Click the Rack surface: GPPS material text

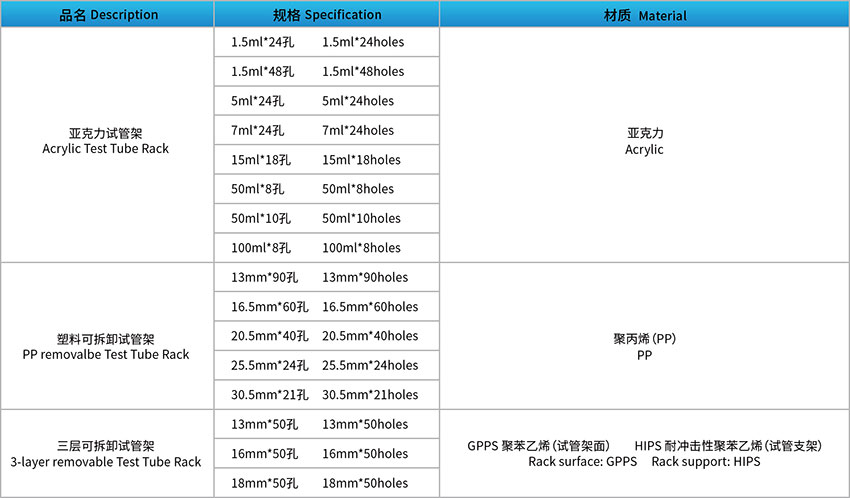point(582,462)
